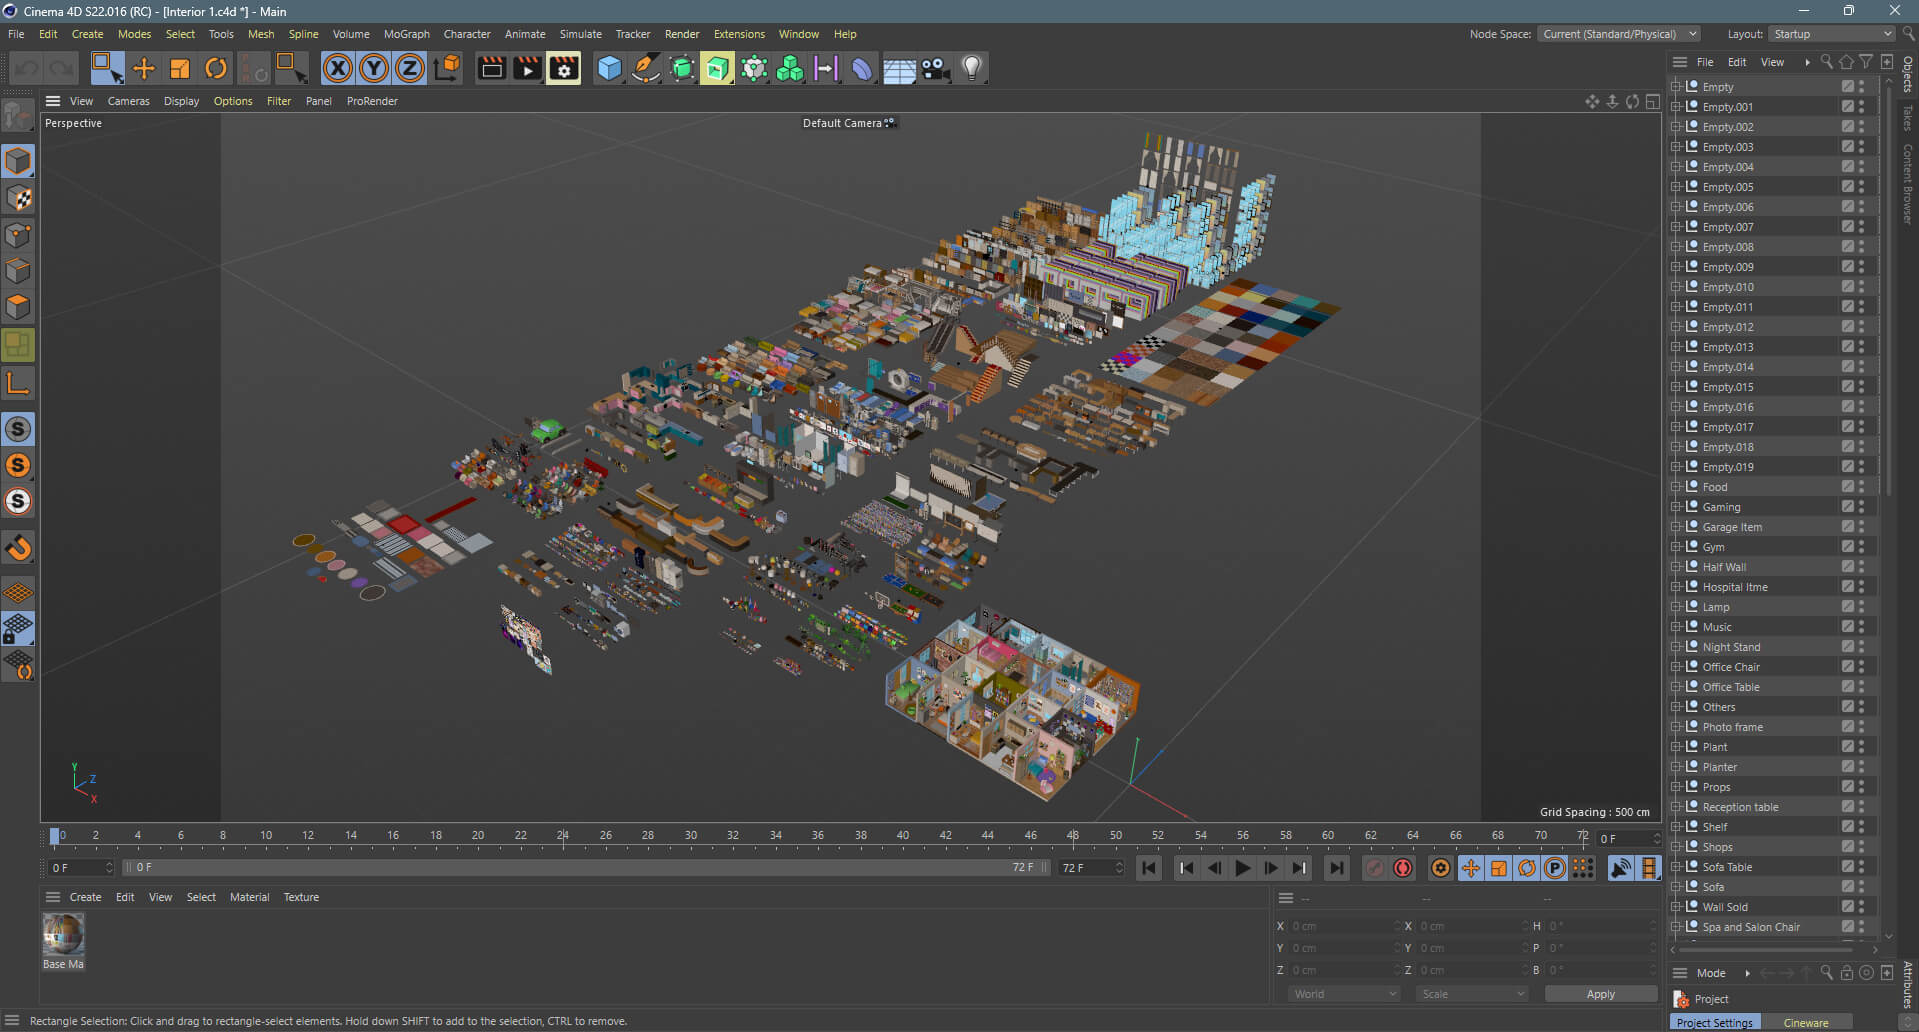Screen dimensions: 1919x1032
Task: Toggle Z-axis lock
Action: coord(410,68)
